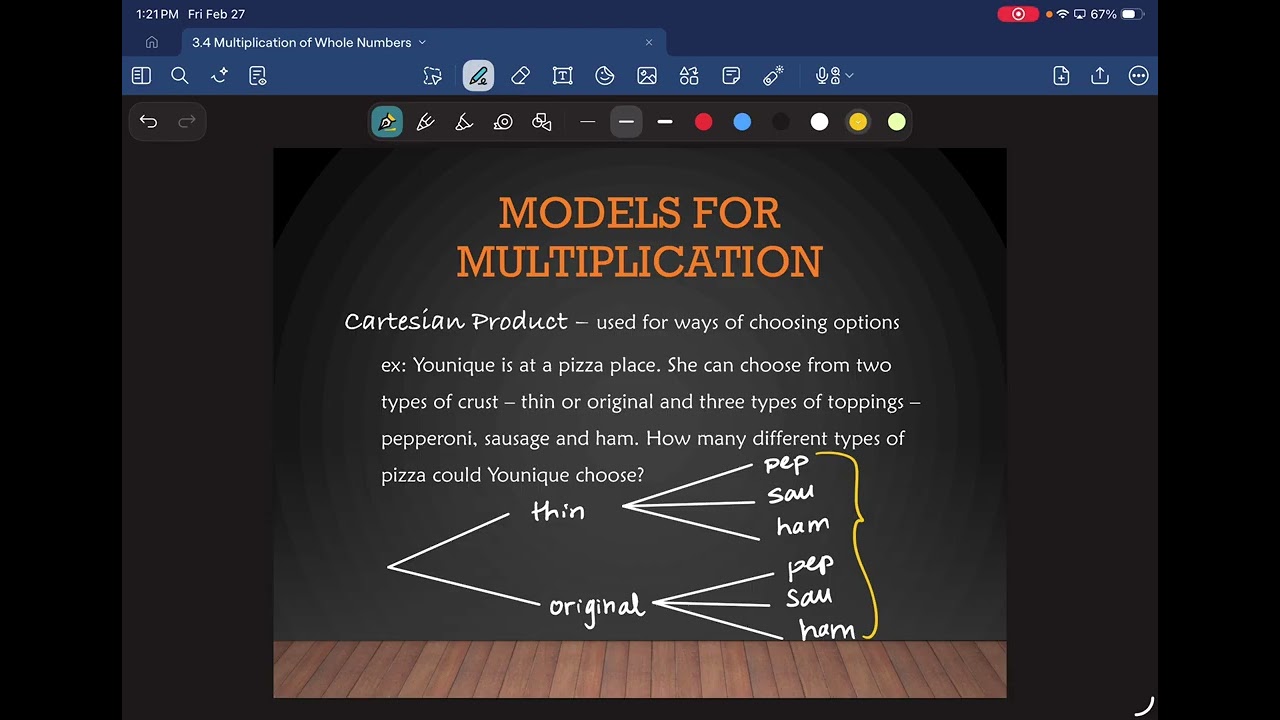Viewport: 1280px width, 720px height.
Task: Pick the white ink color
Action: (x=820, y=122)
